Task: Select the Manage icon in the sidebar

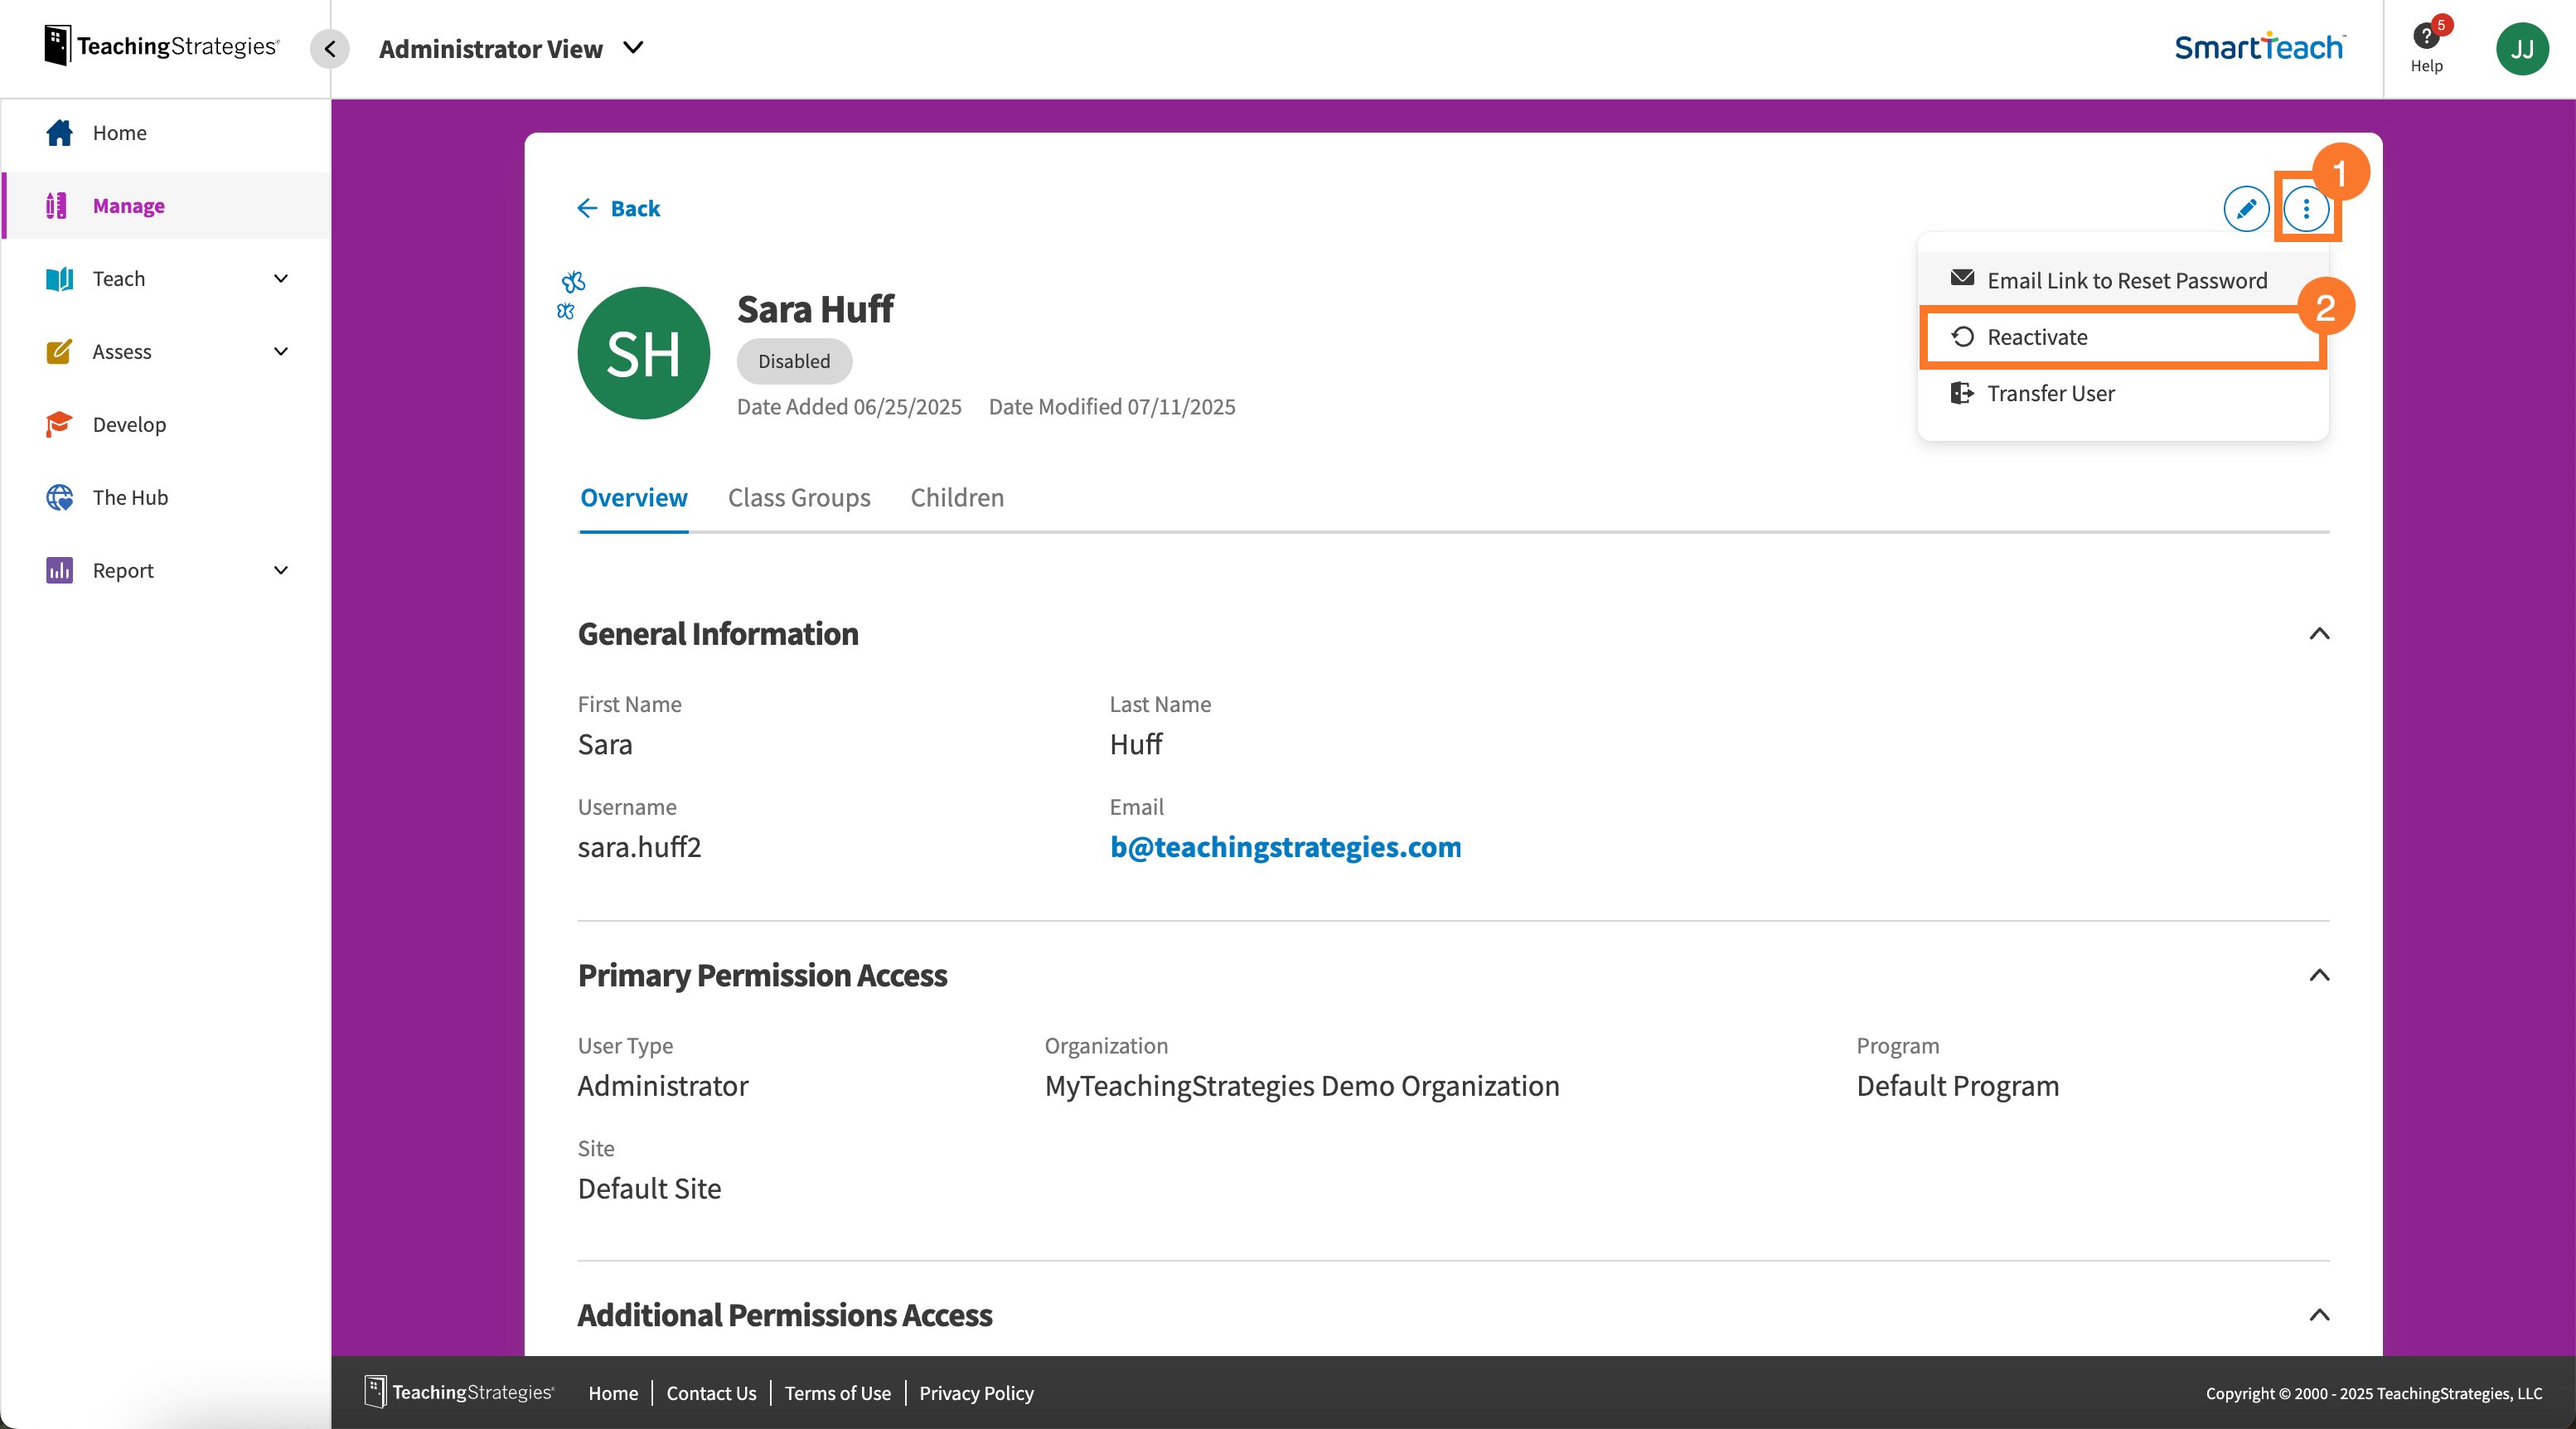Action: (58, 206)
